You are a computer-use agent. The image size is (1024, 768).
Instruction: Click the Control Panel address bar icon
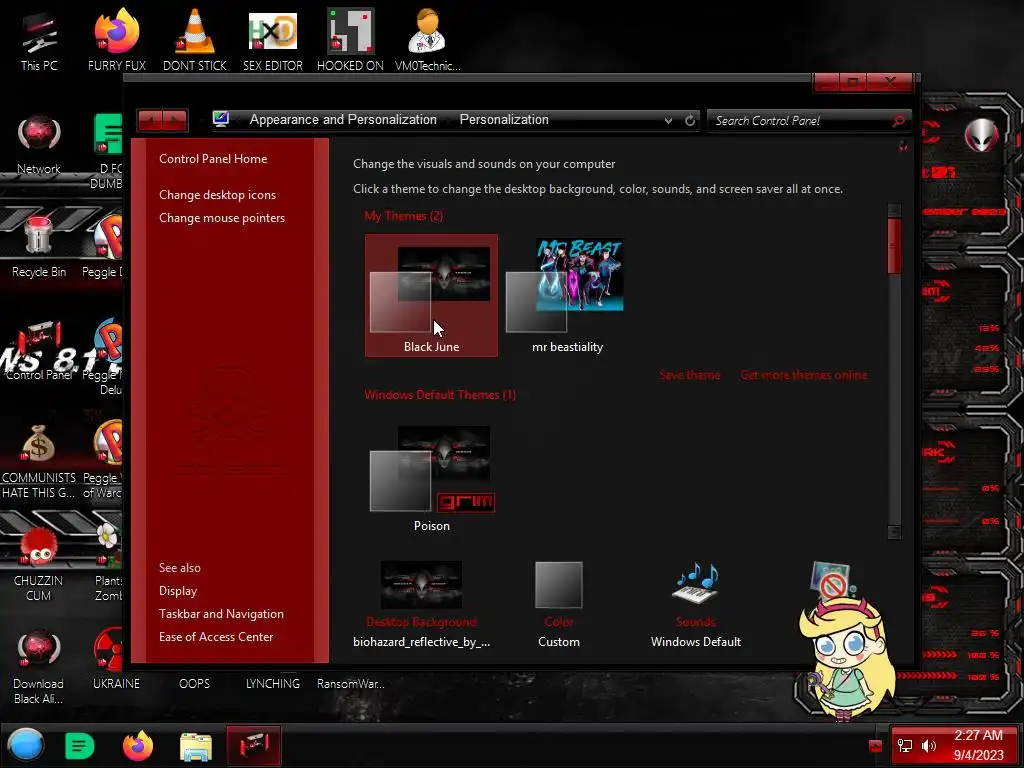click(x=221, y=119)
